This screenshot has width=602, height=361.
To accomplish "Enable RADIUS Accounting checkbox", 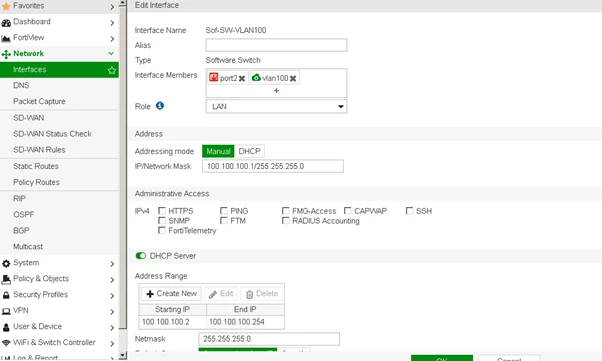I will coord(286,220).
